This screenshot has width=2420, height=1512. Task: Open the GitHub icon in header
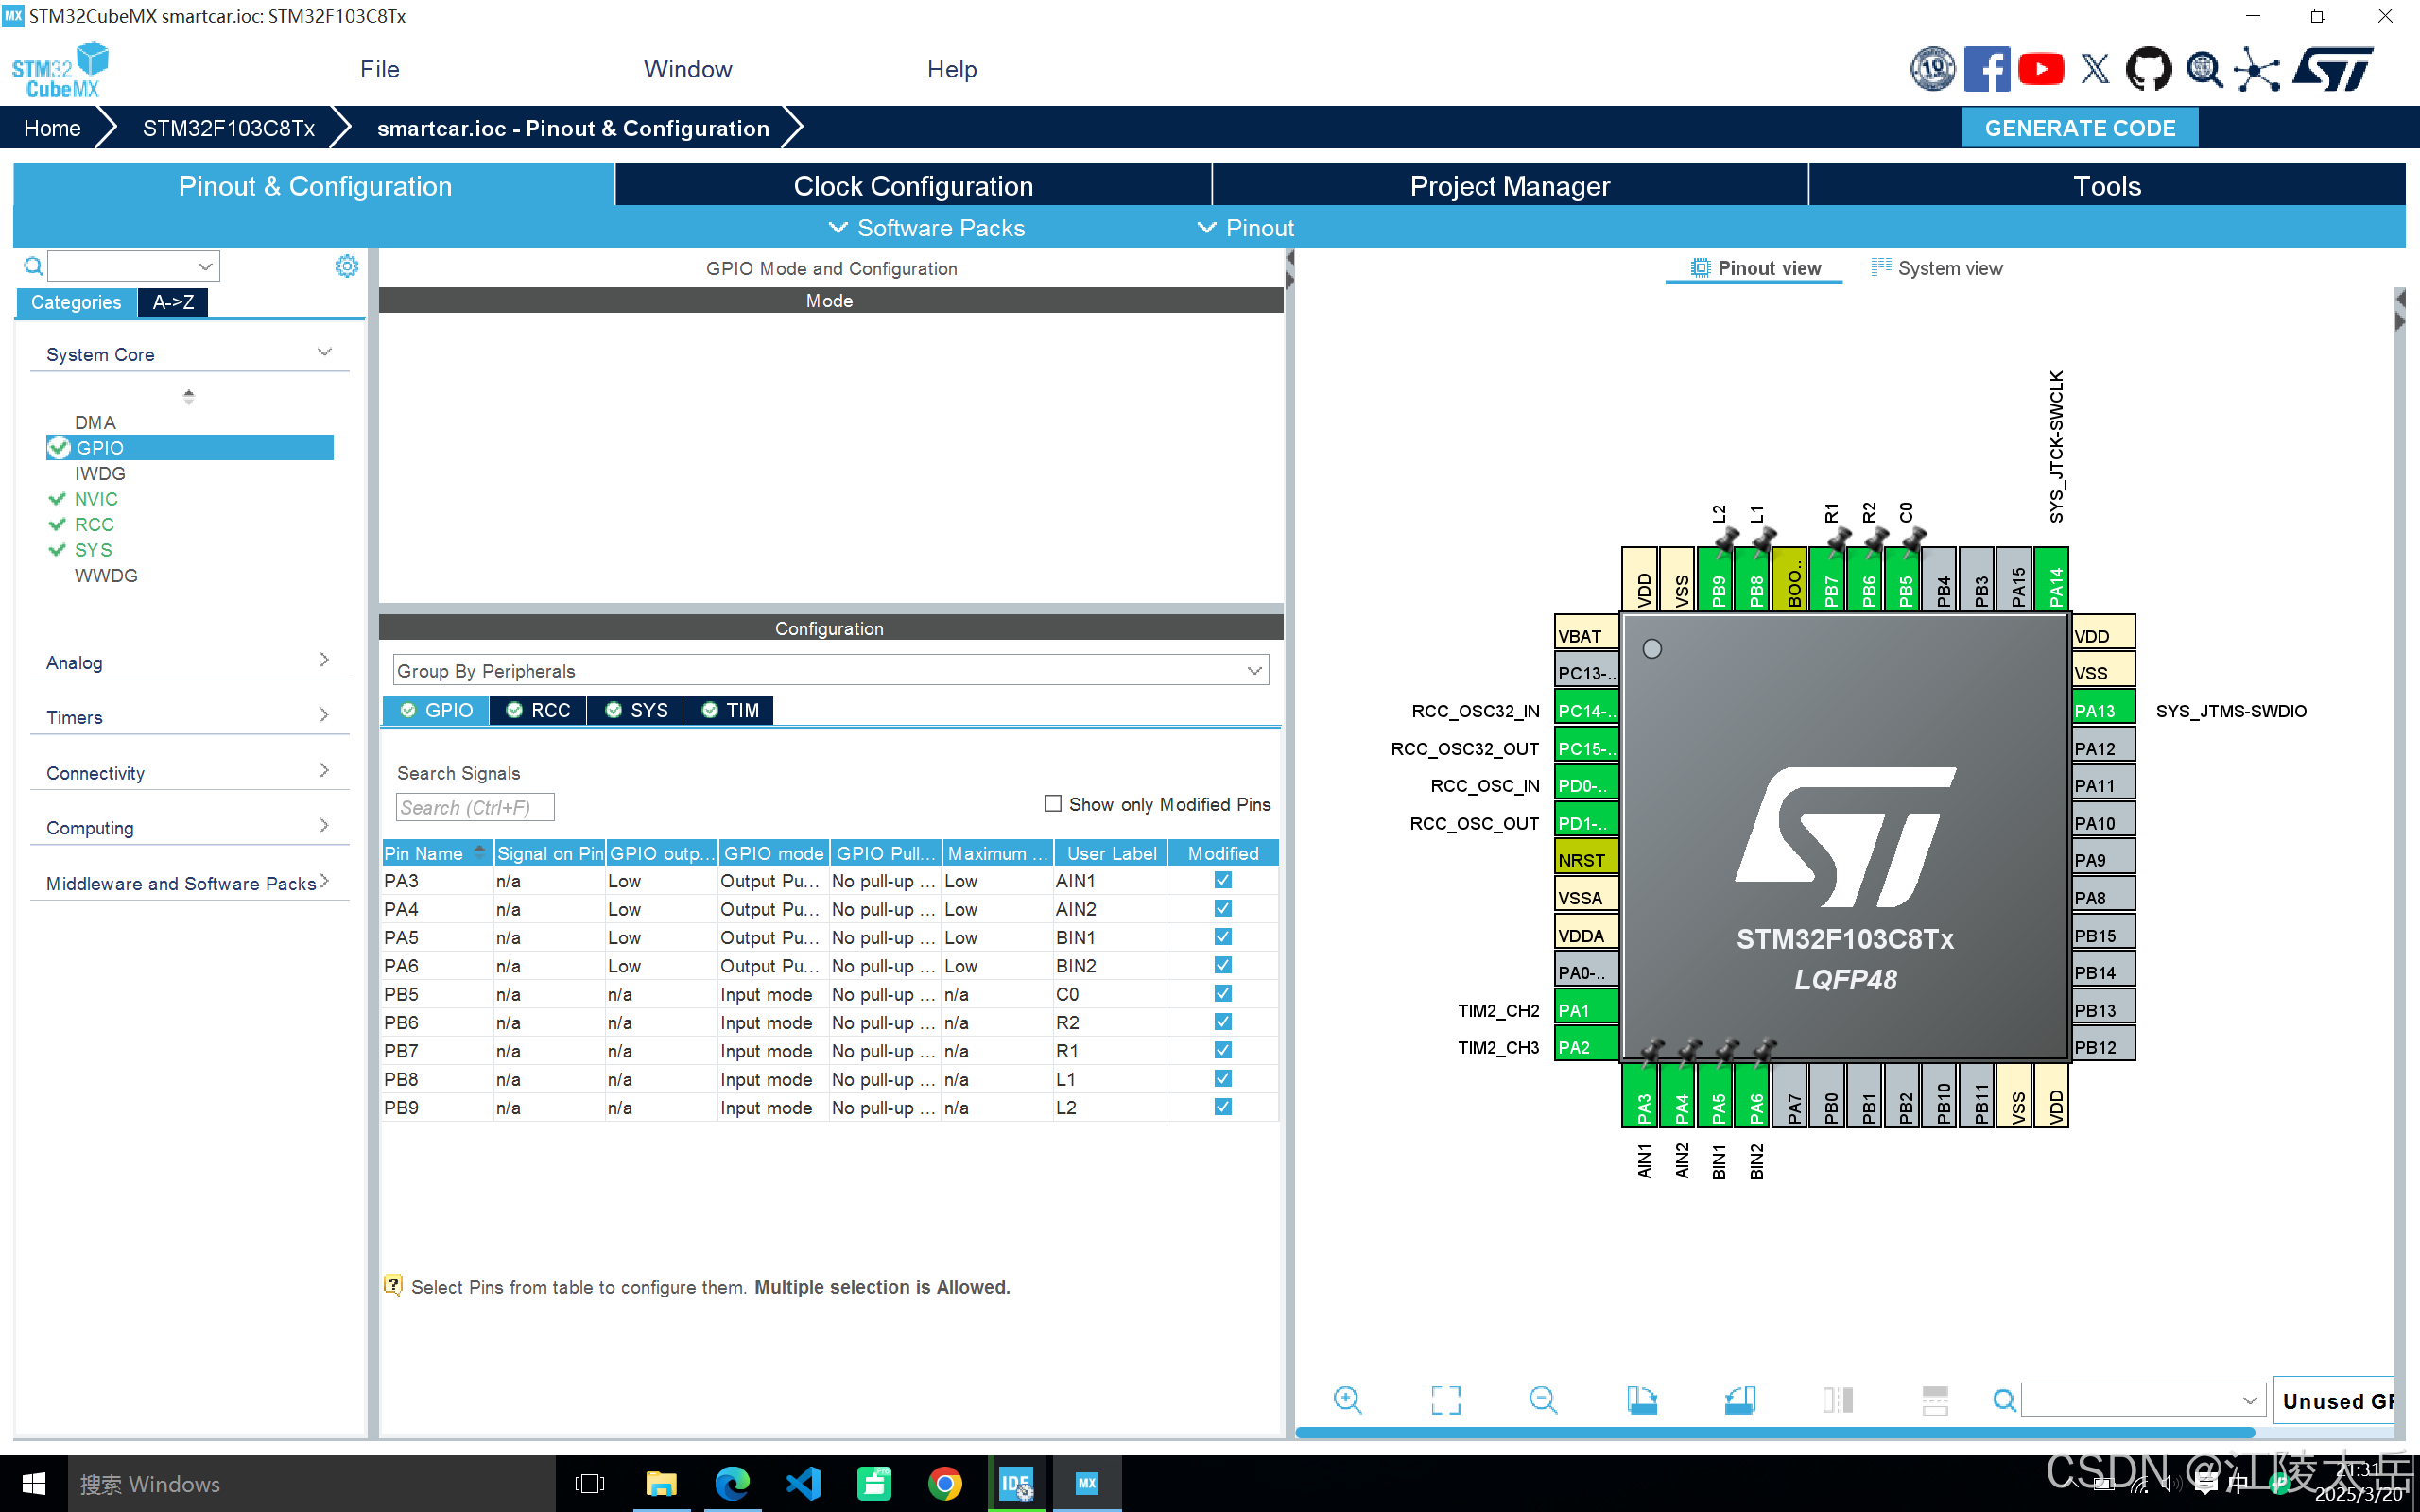2147,69
